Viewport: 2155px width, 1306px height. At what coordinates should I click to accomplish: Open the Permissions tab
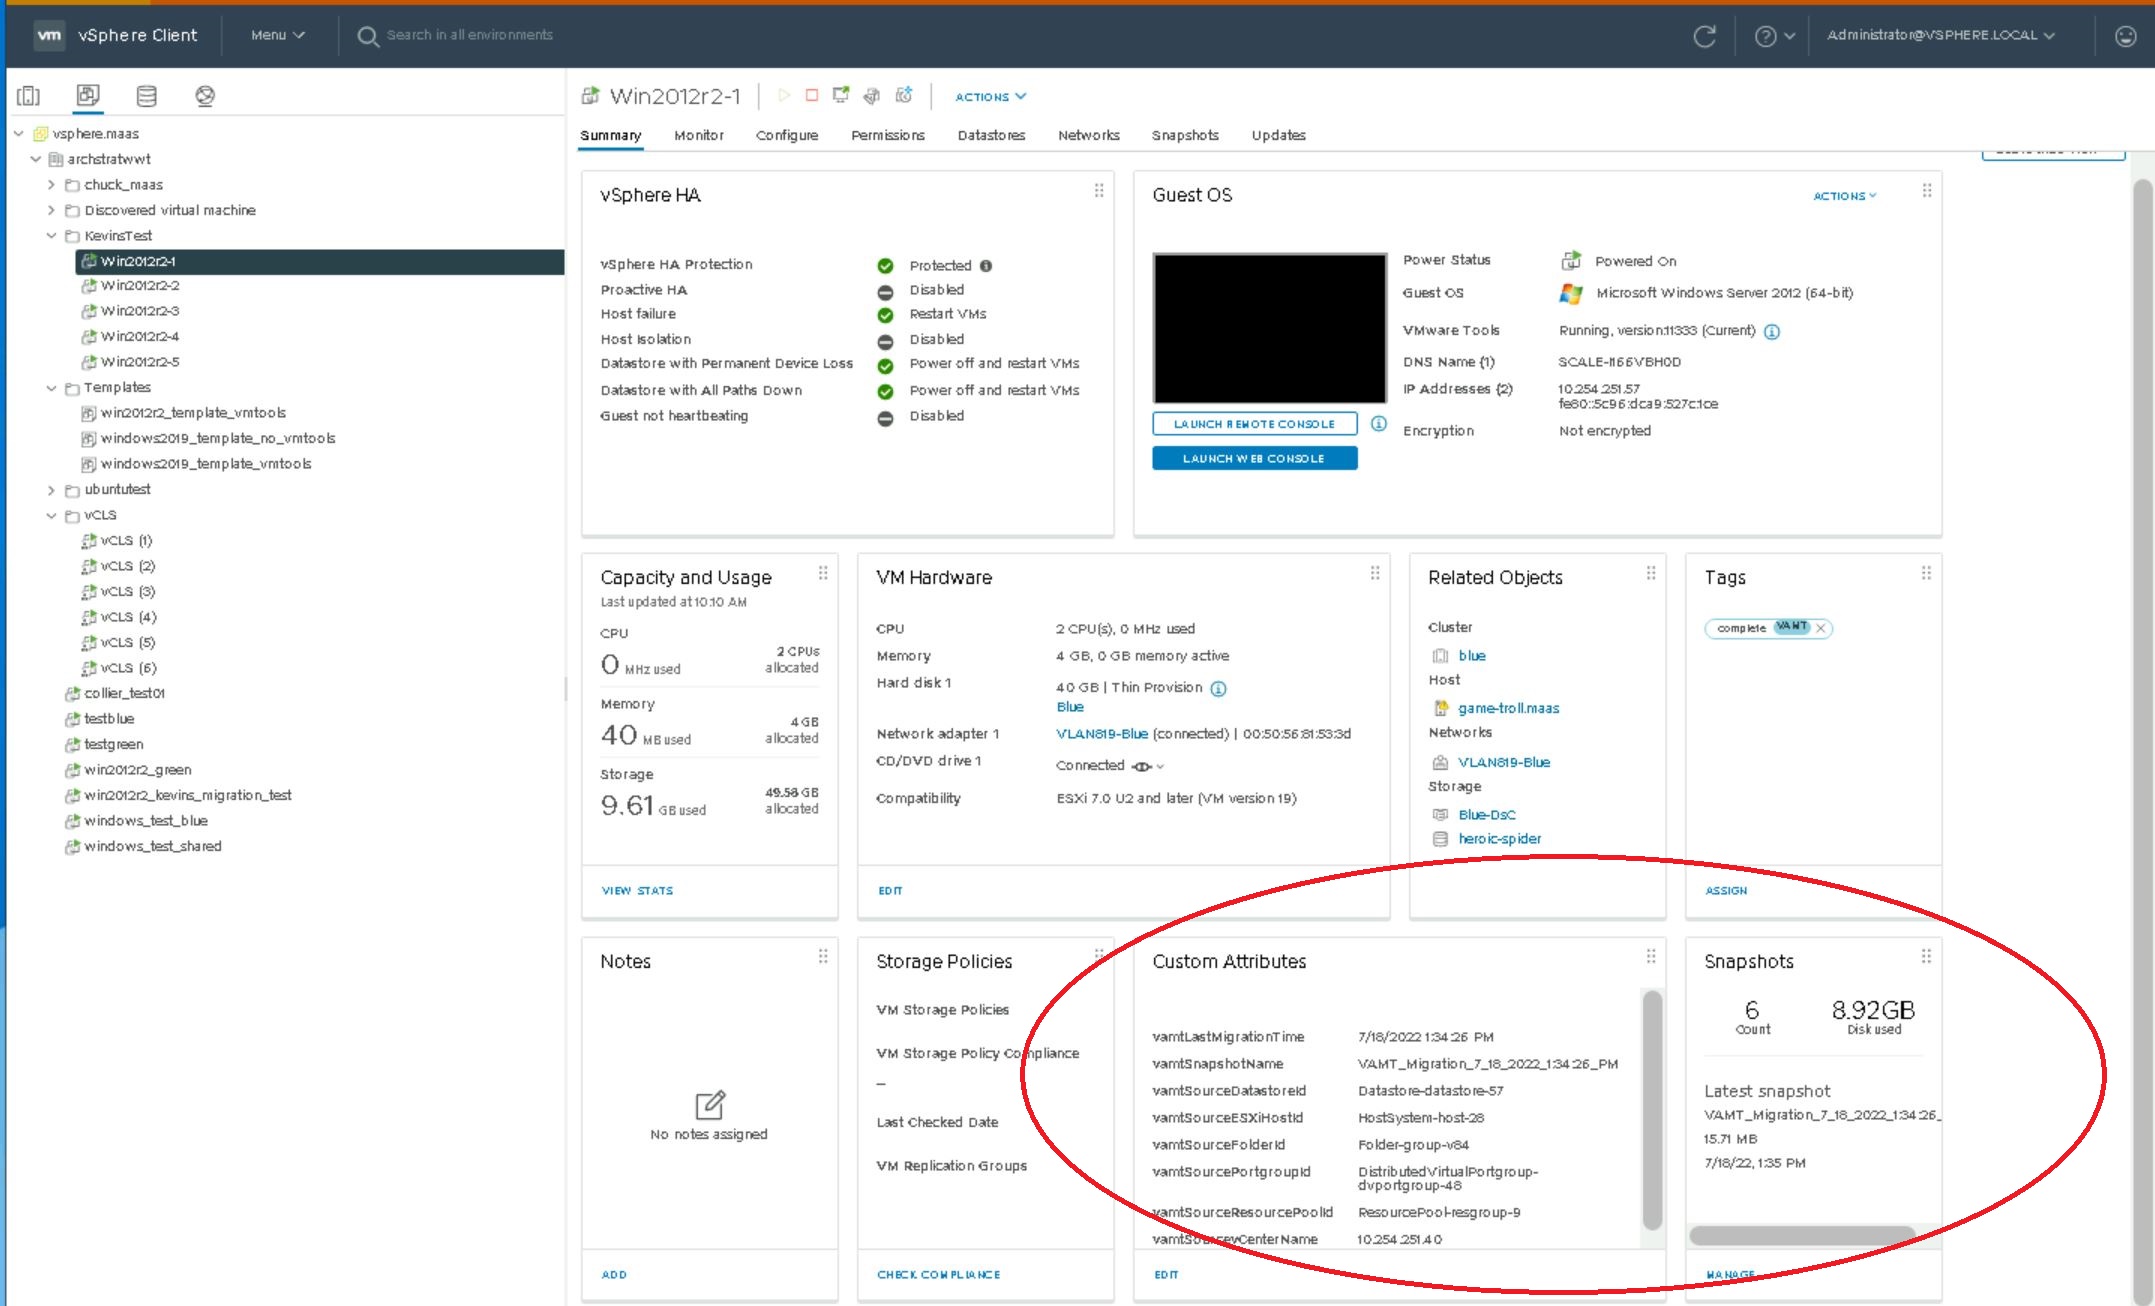click(x=888, y=135)
